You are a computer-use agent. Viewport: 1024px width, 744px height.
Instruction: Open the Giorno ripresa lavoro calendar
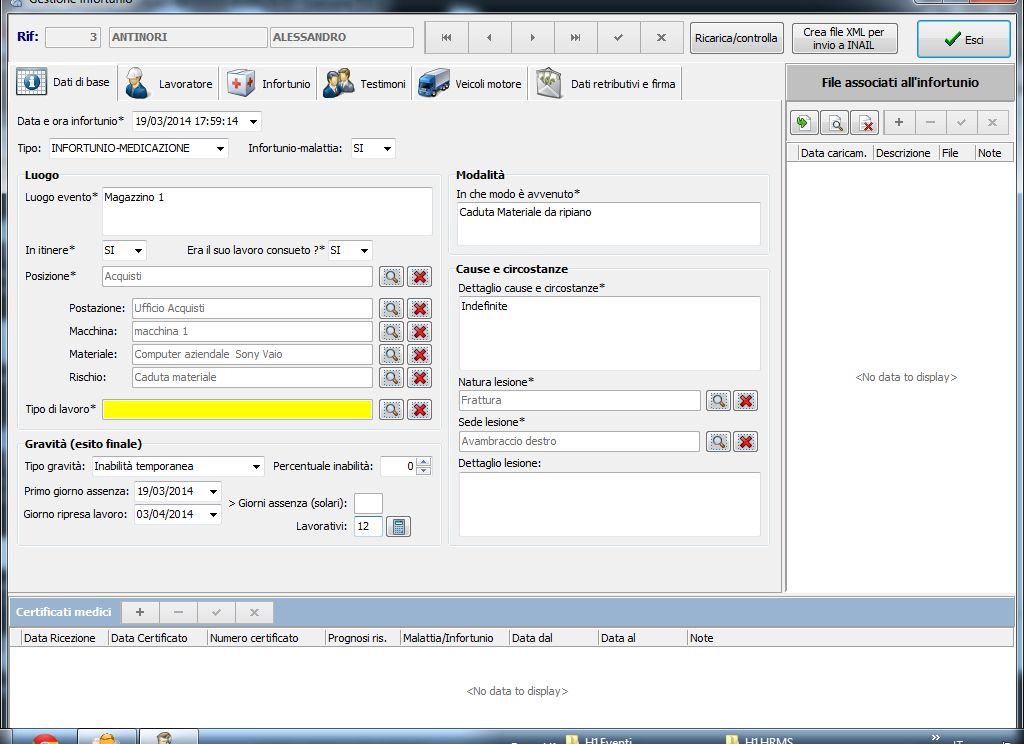coord(214,514)
